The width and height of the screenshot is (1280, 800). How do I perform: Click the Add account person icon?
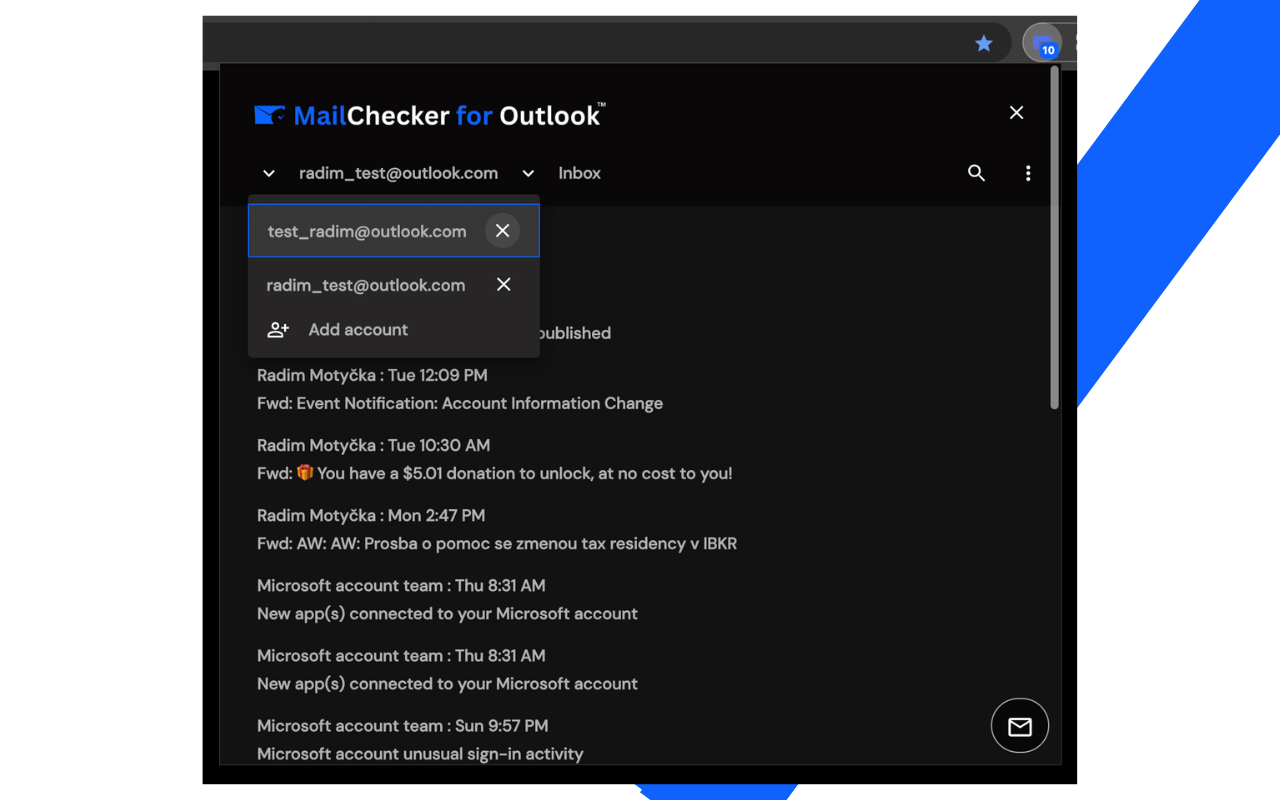point(277,329)
